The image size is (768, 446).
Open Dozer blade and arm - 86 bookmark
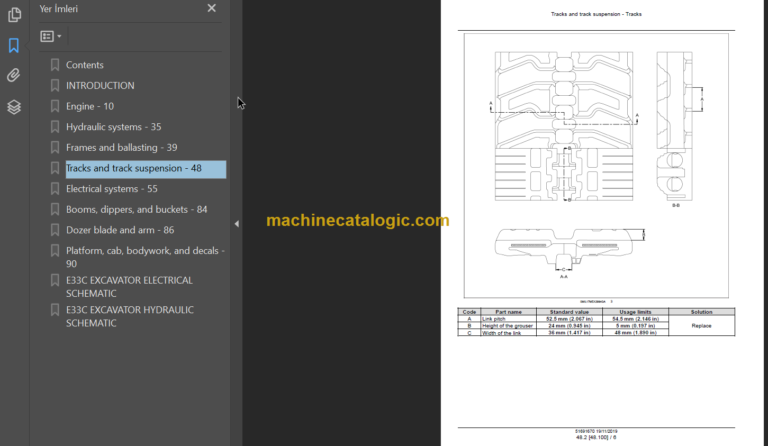120,230
